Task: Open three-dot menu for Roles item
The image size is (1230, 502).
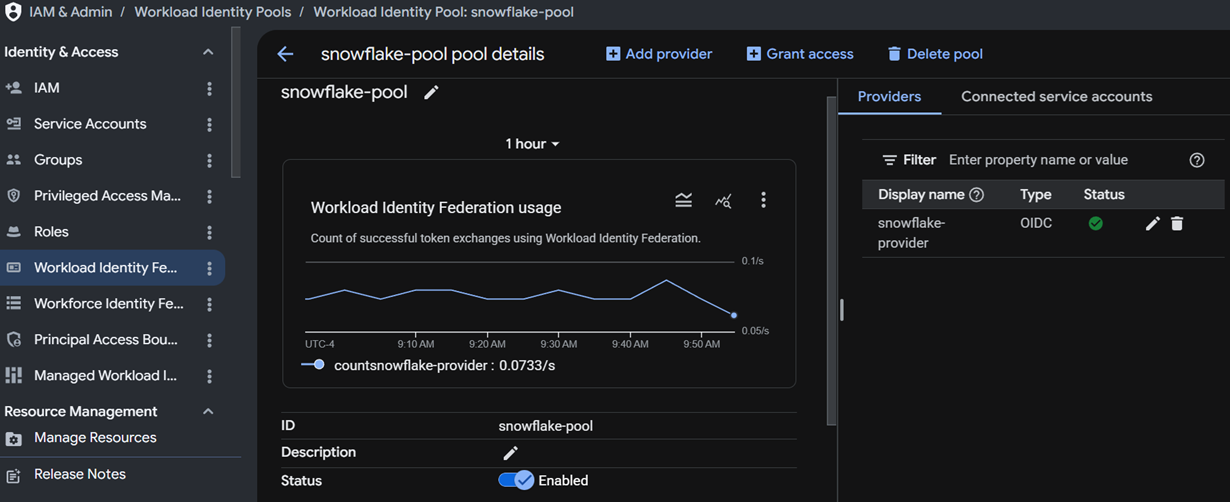Action: [209, 232]
